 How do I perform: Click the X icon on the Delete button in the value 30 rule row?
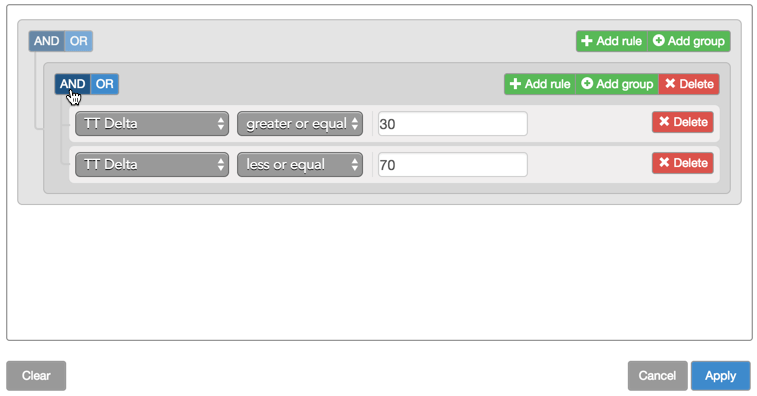tap(664, 122)
